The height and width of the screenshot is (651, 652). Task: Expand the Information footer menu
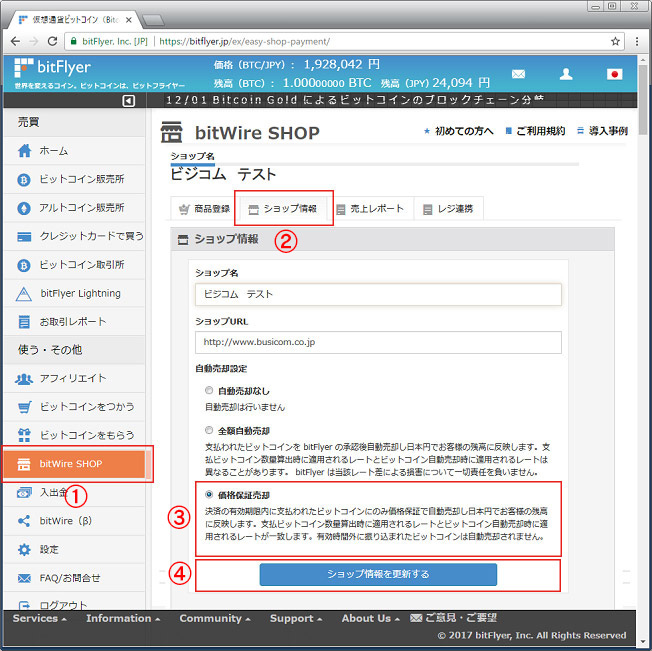123,618
